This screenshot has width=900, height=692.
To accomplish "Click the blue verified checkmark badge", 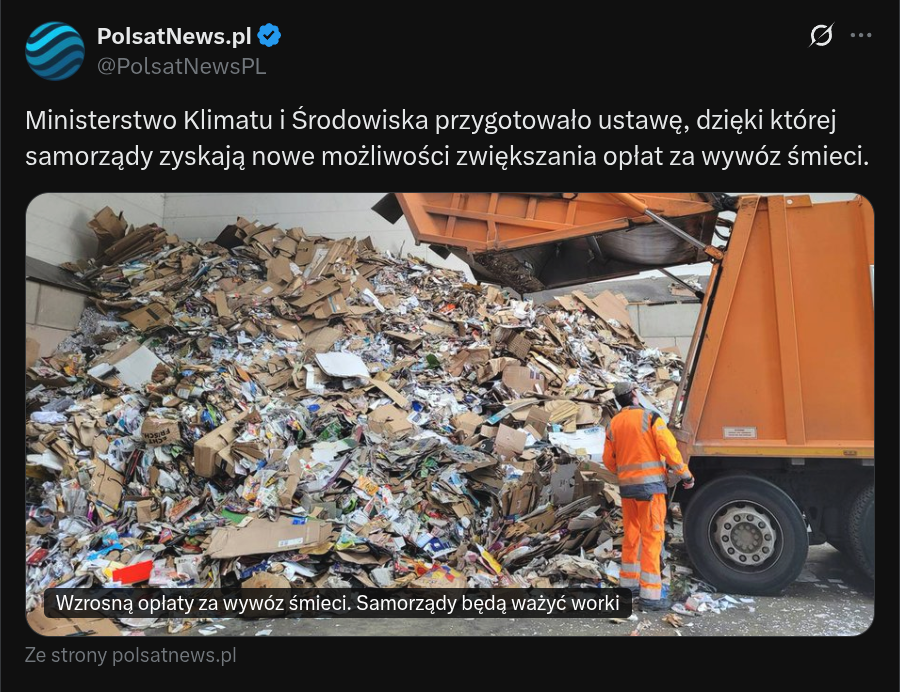I will click(x=269, y=36).
